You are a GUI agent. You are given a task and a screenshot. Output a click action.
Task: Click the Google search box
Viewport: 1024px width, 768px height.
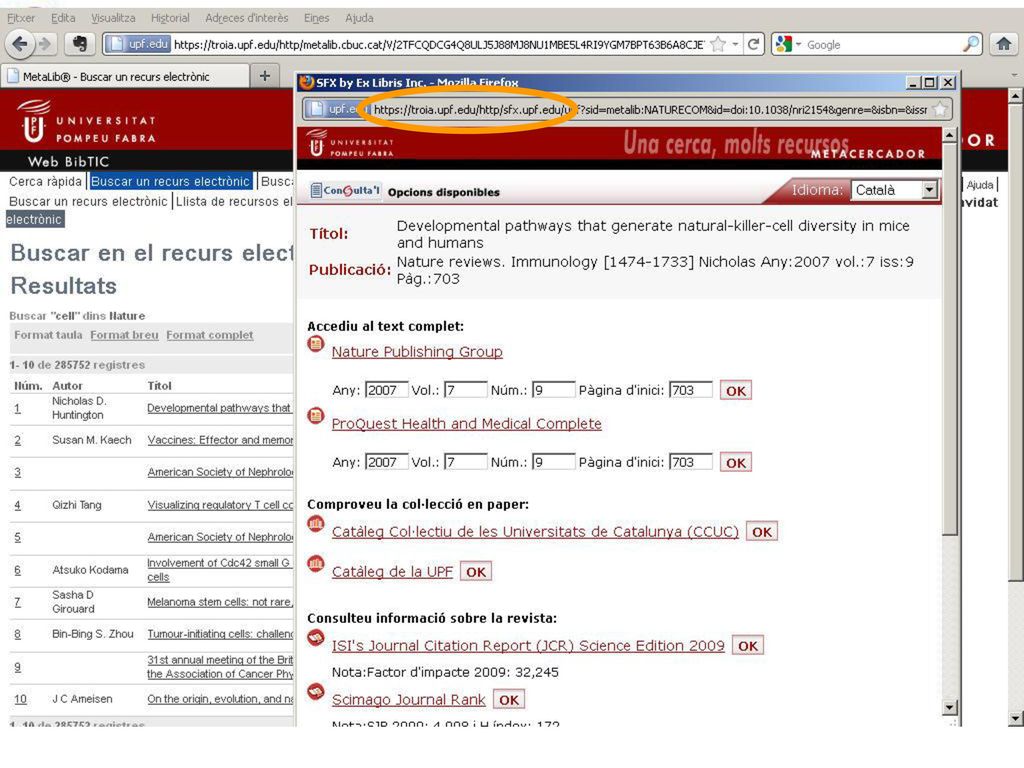coord(882,44)
